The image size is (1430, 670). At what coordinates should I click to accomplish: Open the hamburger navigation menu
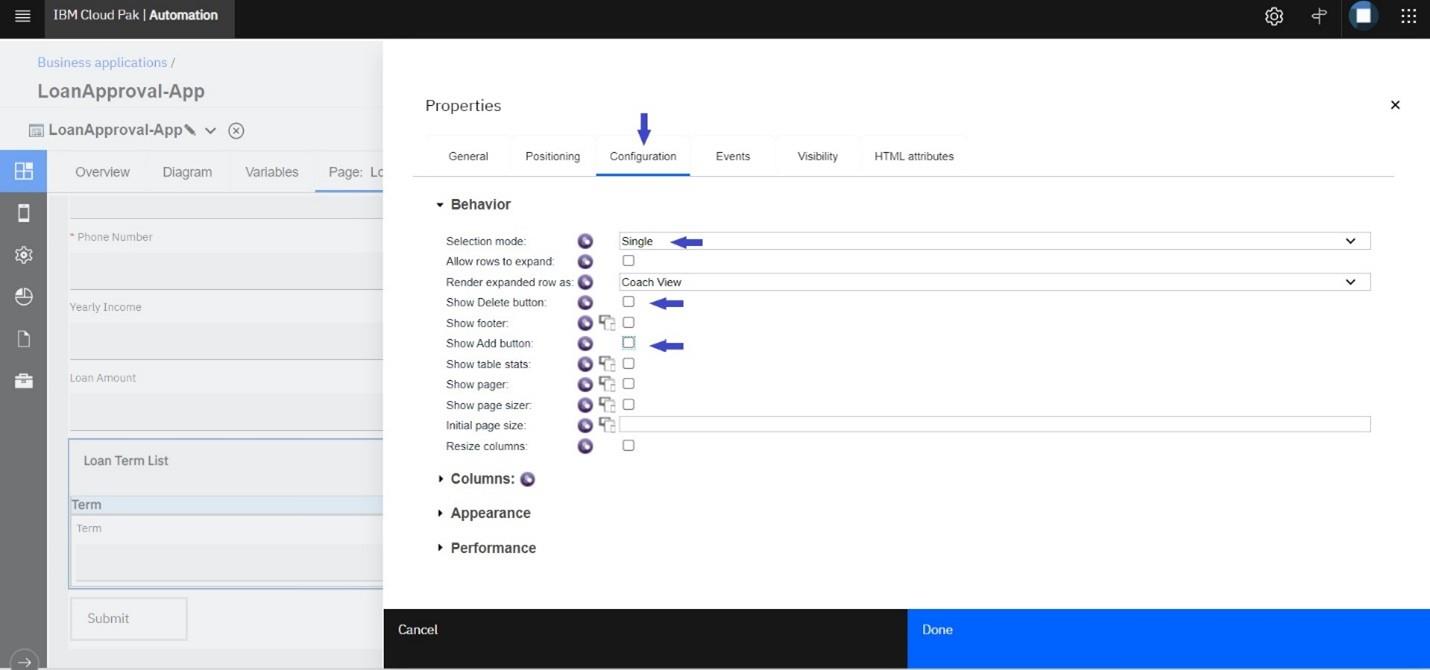tap(22, 16)
